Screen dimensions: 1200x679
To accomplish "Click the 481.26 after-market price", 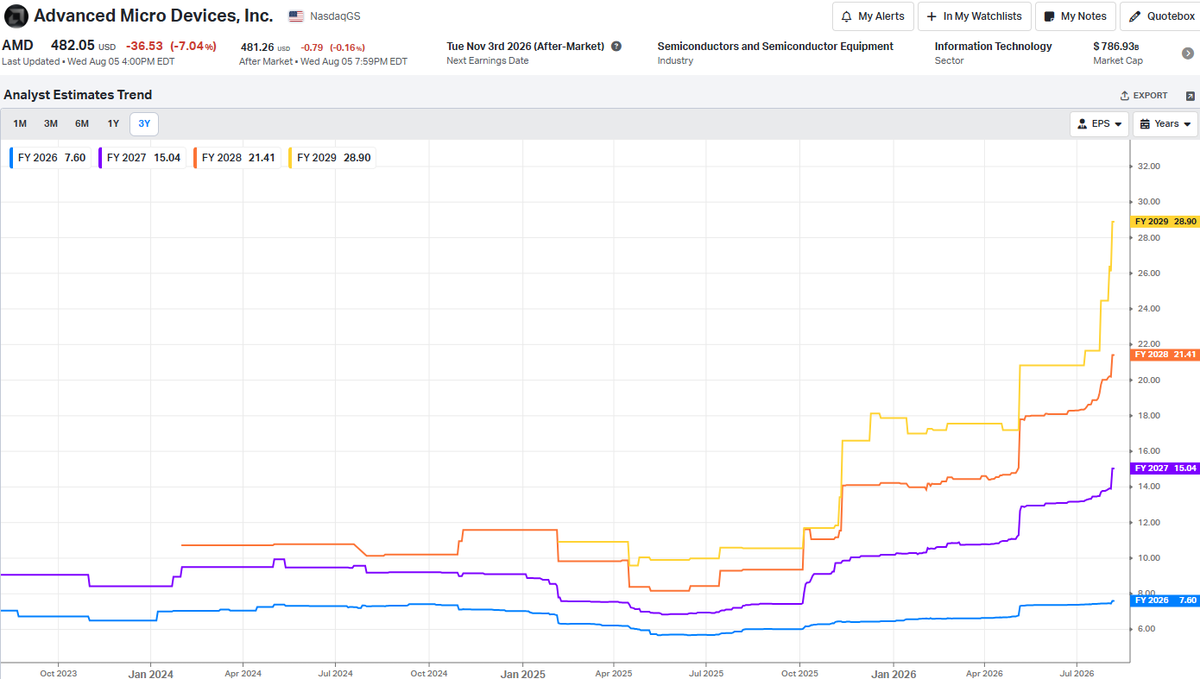I will pyautogui.click(x=256, y=47).
